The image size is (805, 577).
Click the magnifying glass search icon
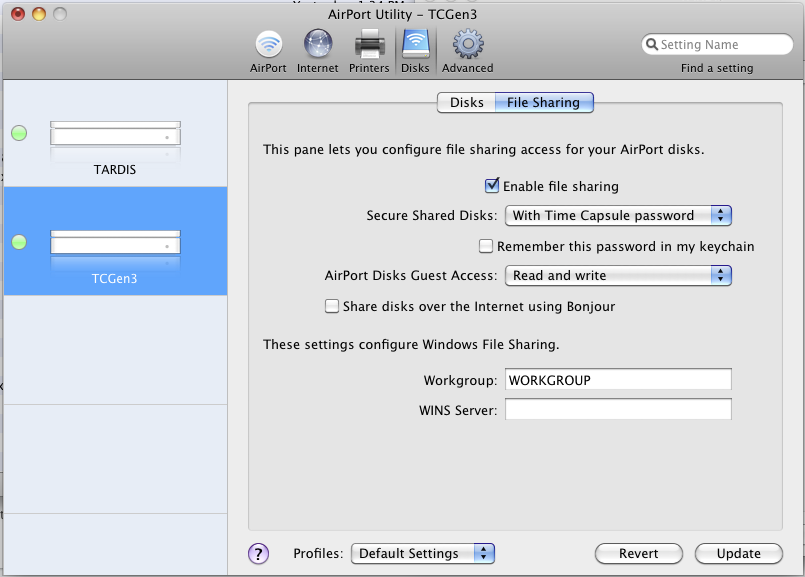coord(652,44)
